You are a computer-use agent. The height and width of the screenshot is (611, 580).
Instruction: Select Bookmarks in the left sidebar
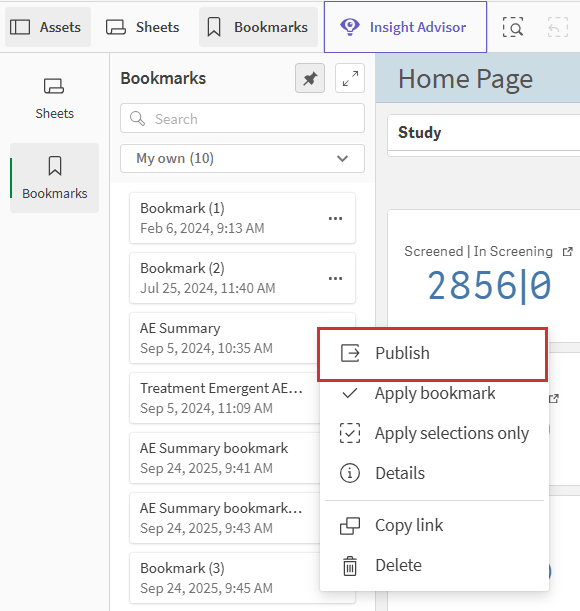pos(55,178)
